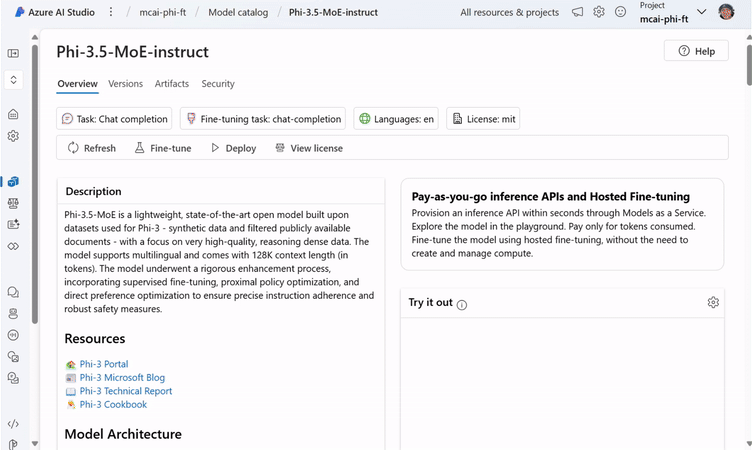Screen dimensions: 752x450
Task: Switch to the Versions tab
Action: (126, 84)
